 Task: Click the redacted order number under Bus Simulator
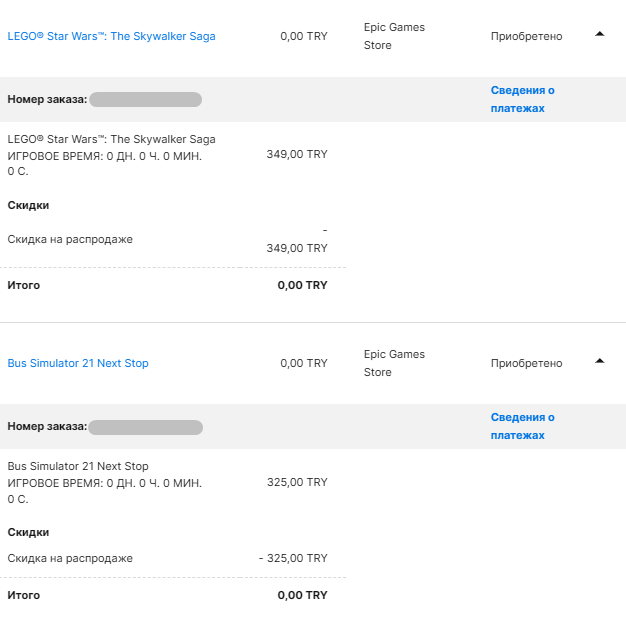[x=145, y=427]
